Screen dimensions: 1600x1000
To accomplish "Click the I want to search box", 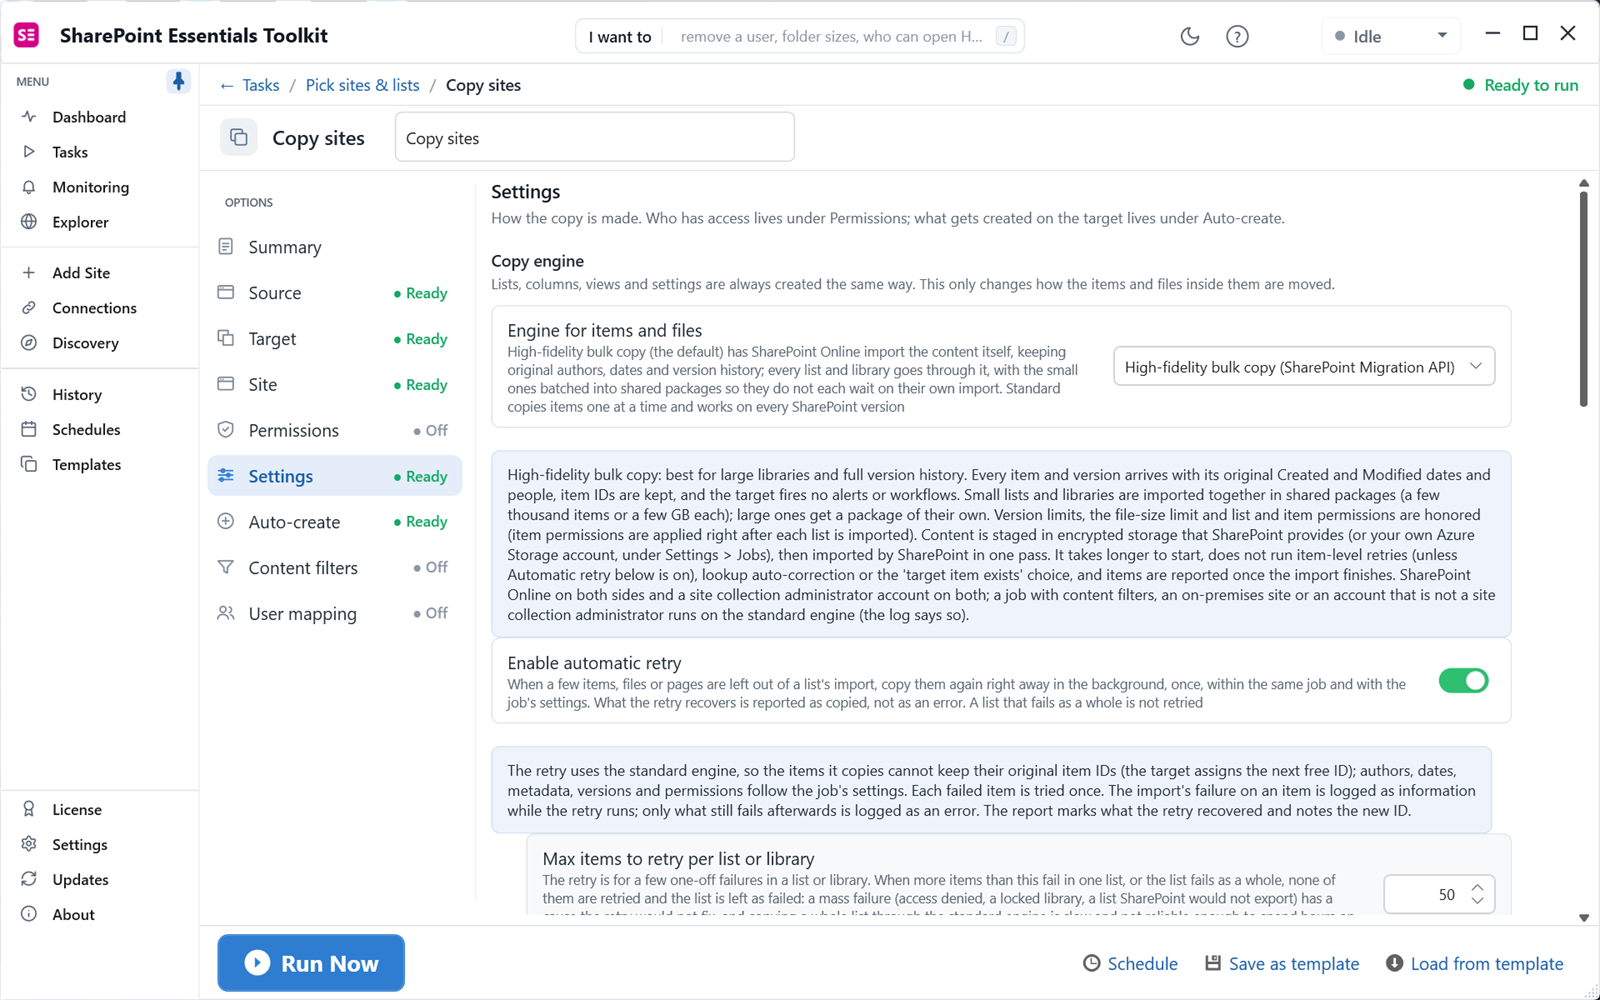I will click(x=800, y=36).
